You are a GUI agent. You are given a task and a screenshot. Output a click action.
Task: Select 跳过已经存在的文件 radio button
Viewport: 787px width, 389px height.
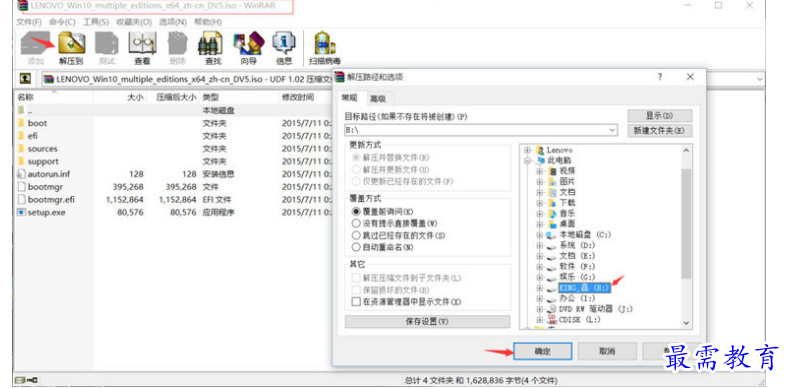(x=356, y=235)
